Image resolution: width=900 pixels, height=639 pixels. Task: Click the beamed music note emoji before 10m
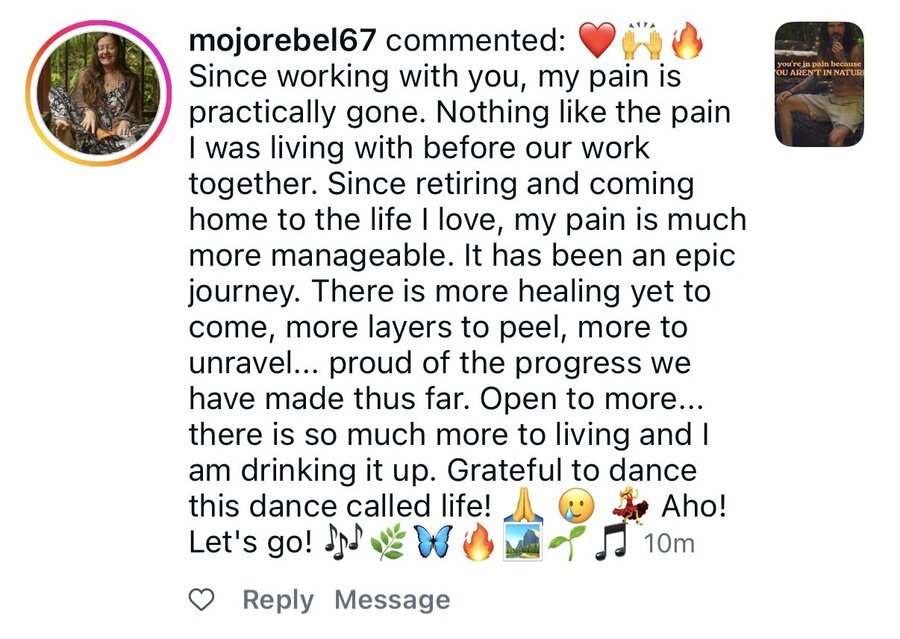[x=611, y=541]
